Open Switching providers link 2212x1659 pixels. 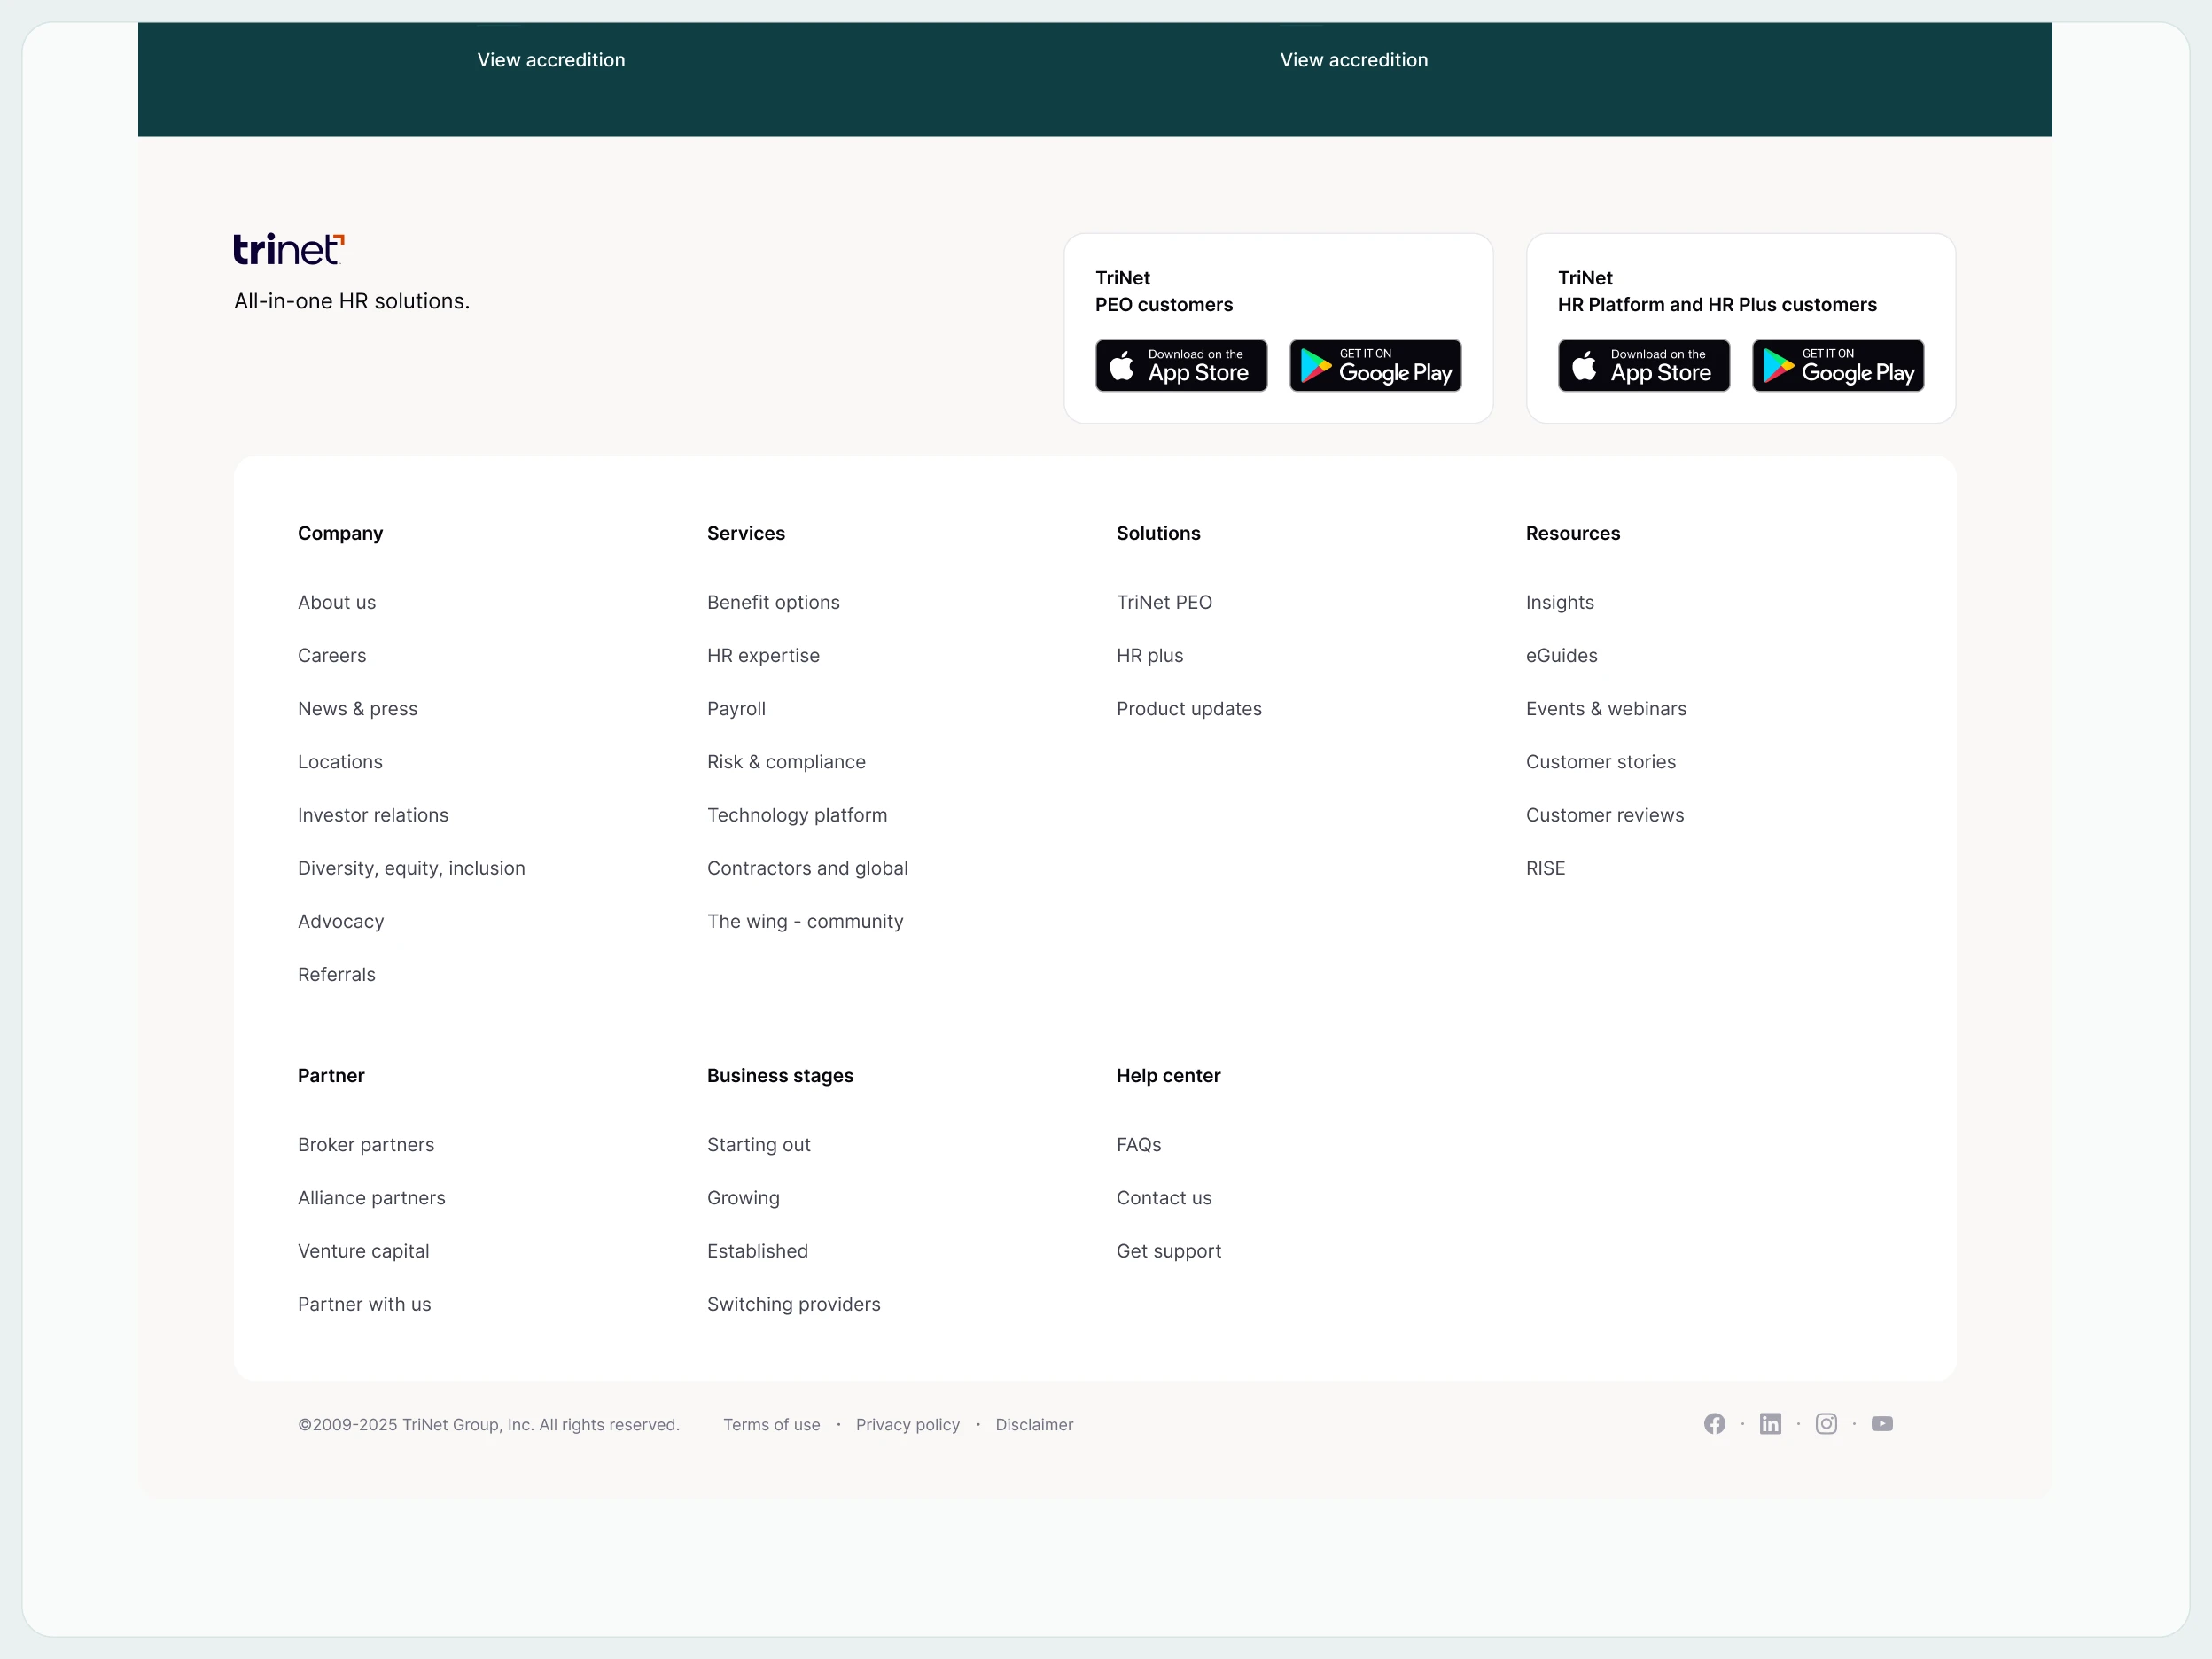point(794,1304)
